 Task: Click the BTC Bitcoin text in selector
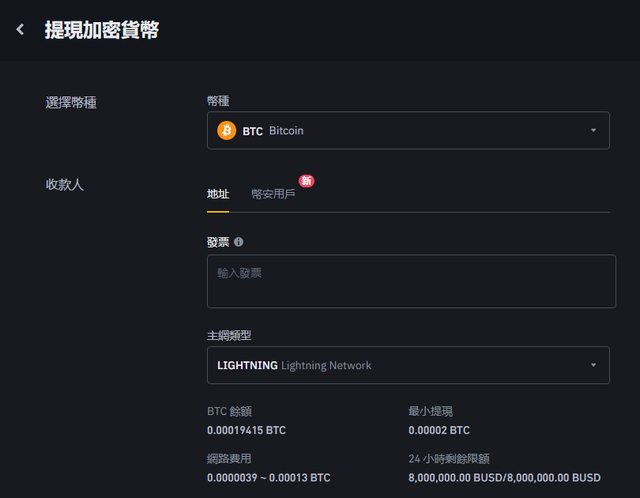273,131
